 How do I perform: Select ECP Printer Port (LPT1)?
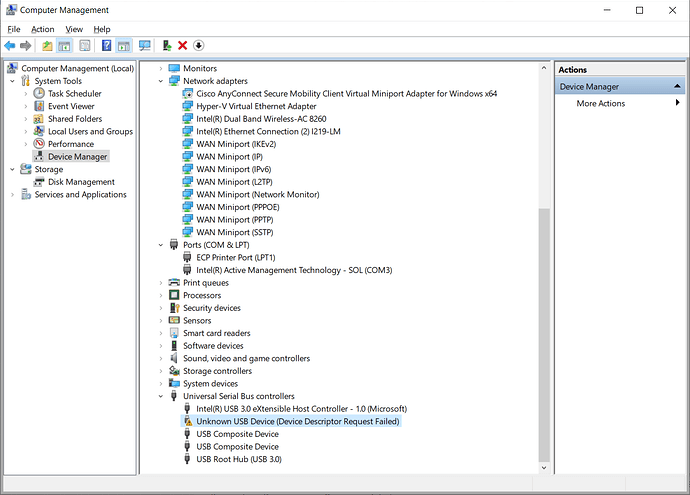coord(235,257)
